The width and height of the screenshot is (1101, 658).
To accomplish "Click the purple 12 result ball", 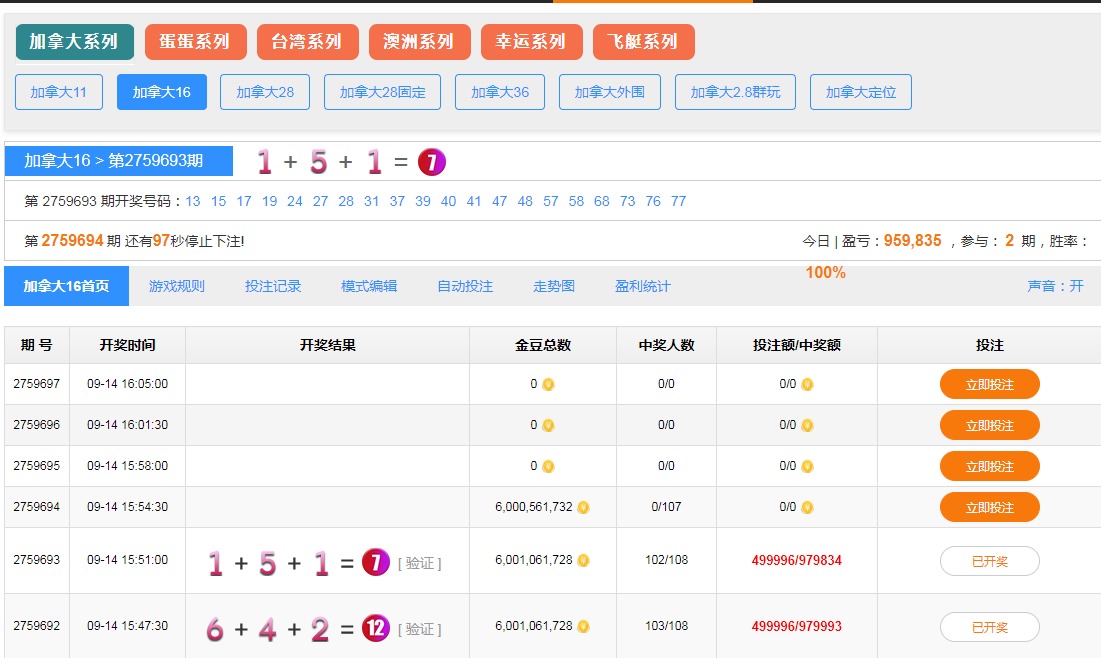I will (x=375, y=628).
